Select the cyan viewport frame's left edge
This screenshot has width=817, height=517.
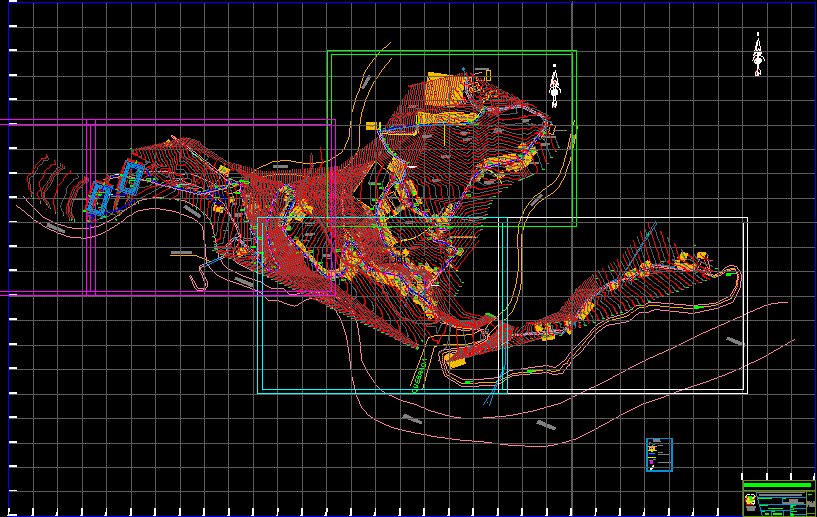(262, 310)
